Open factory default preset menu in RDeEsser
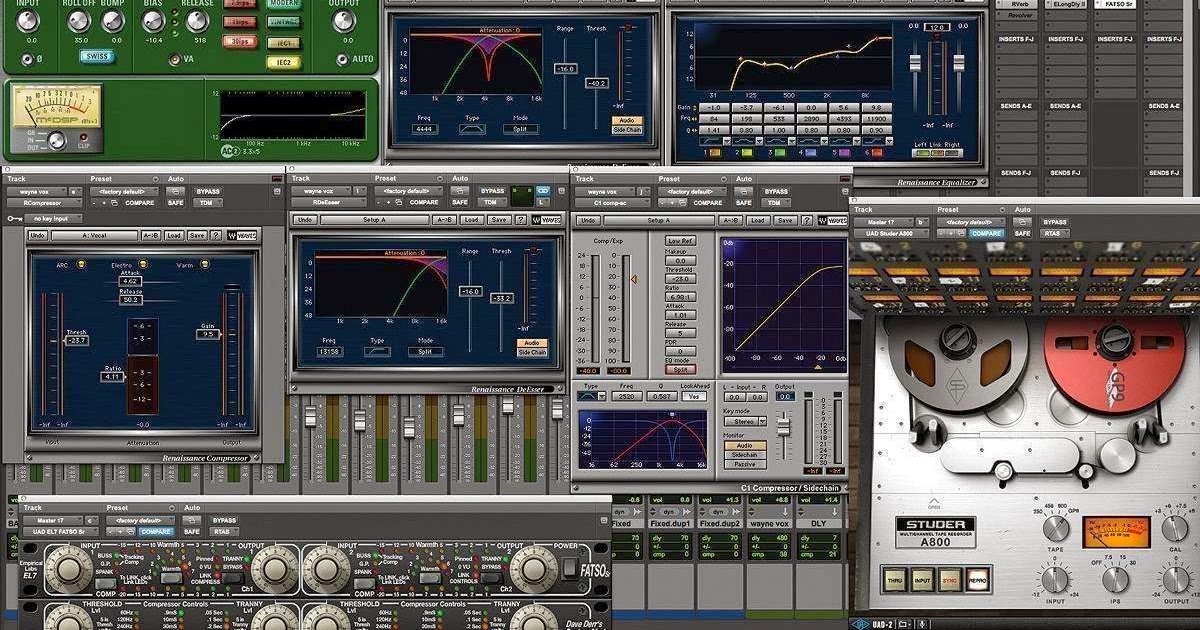 coord(408,191)
